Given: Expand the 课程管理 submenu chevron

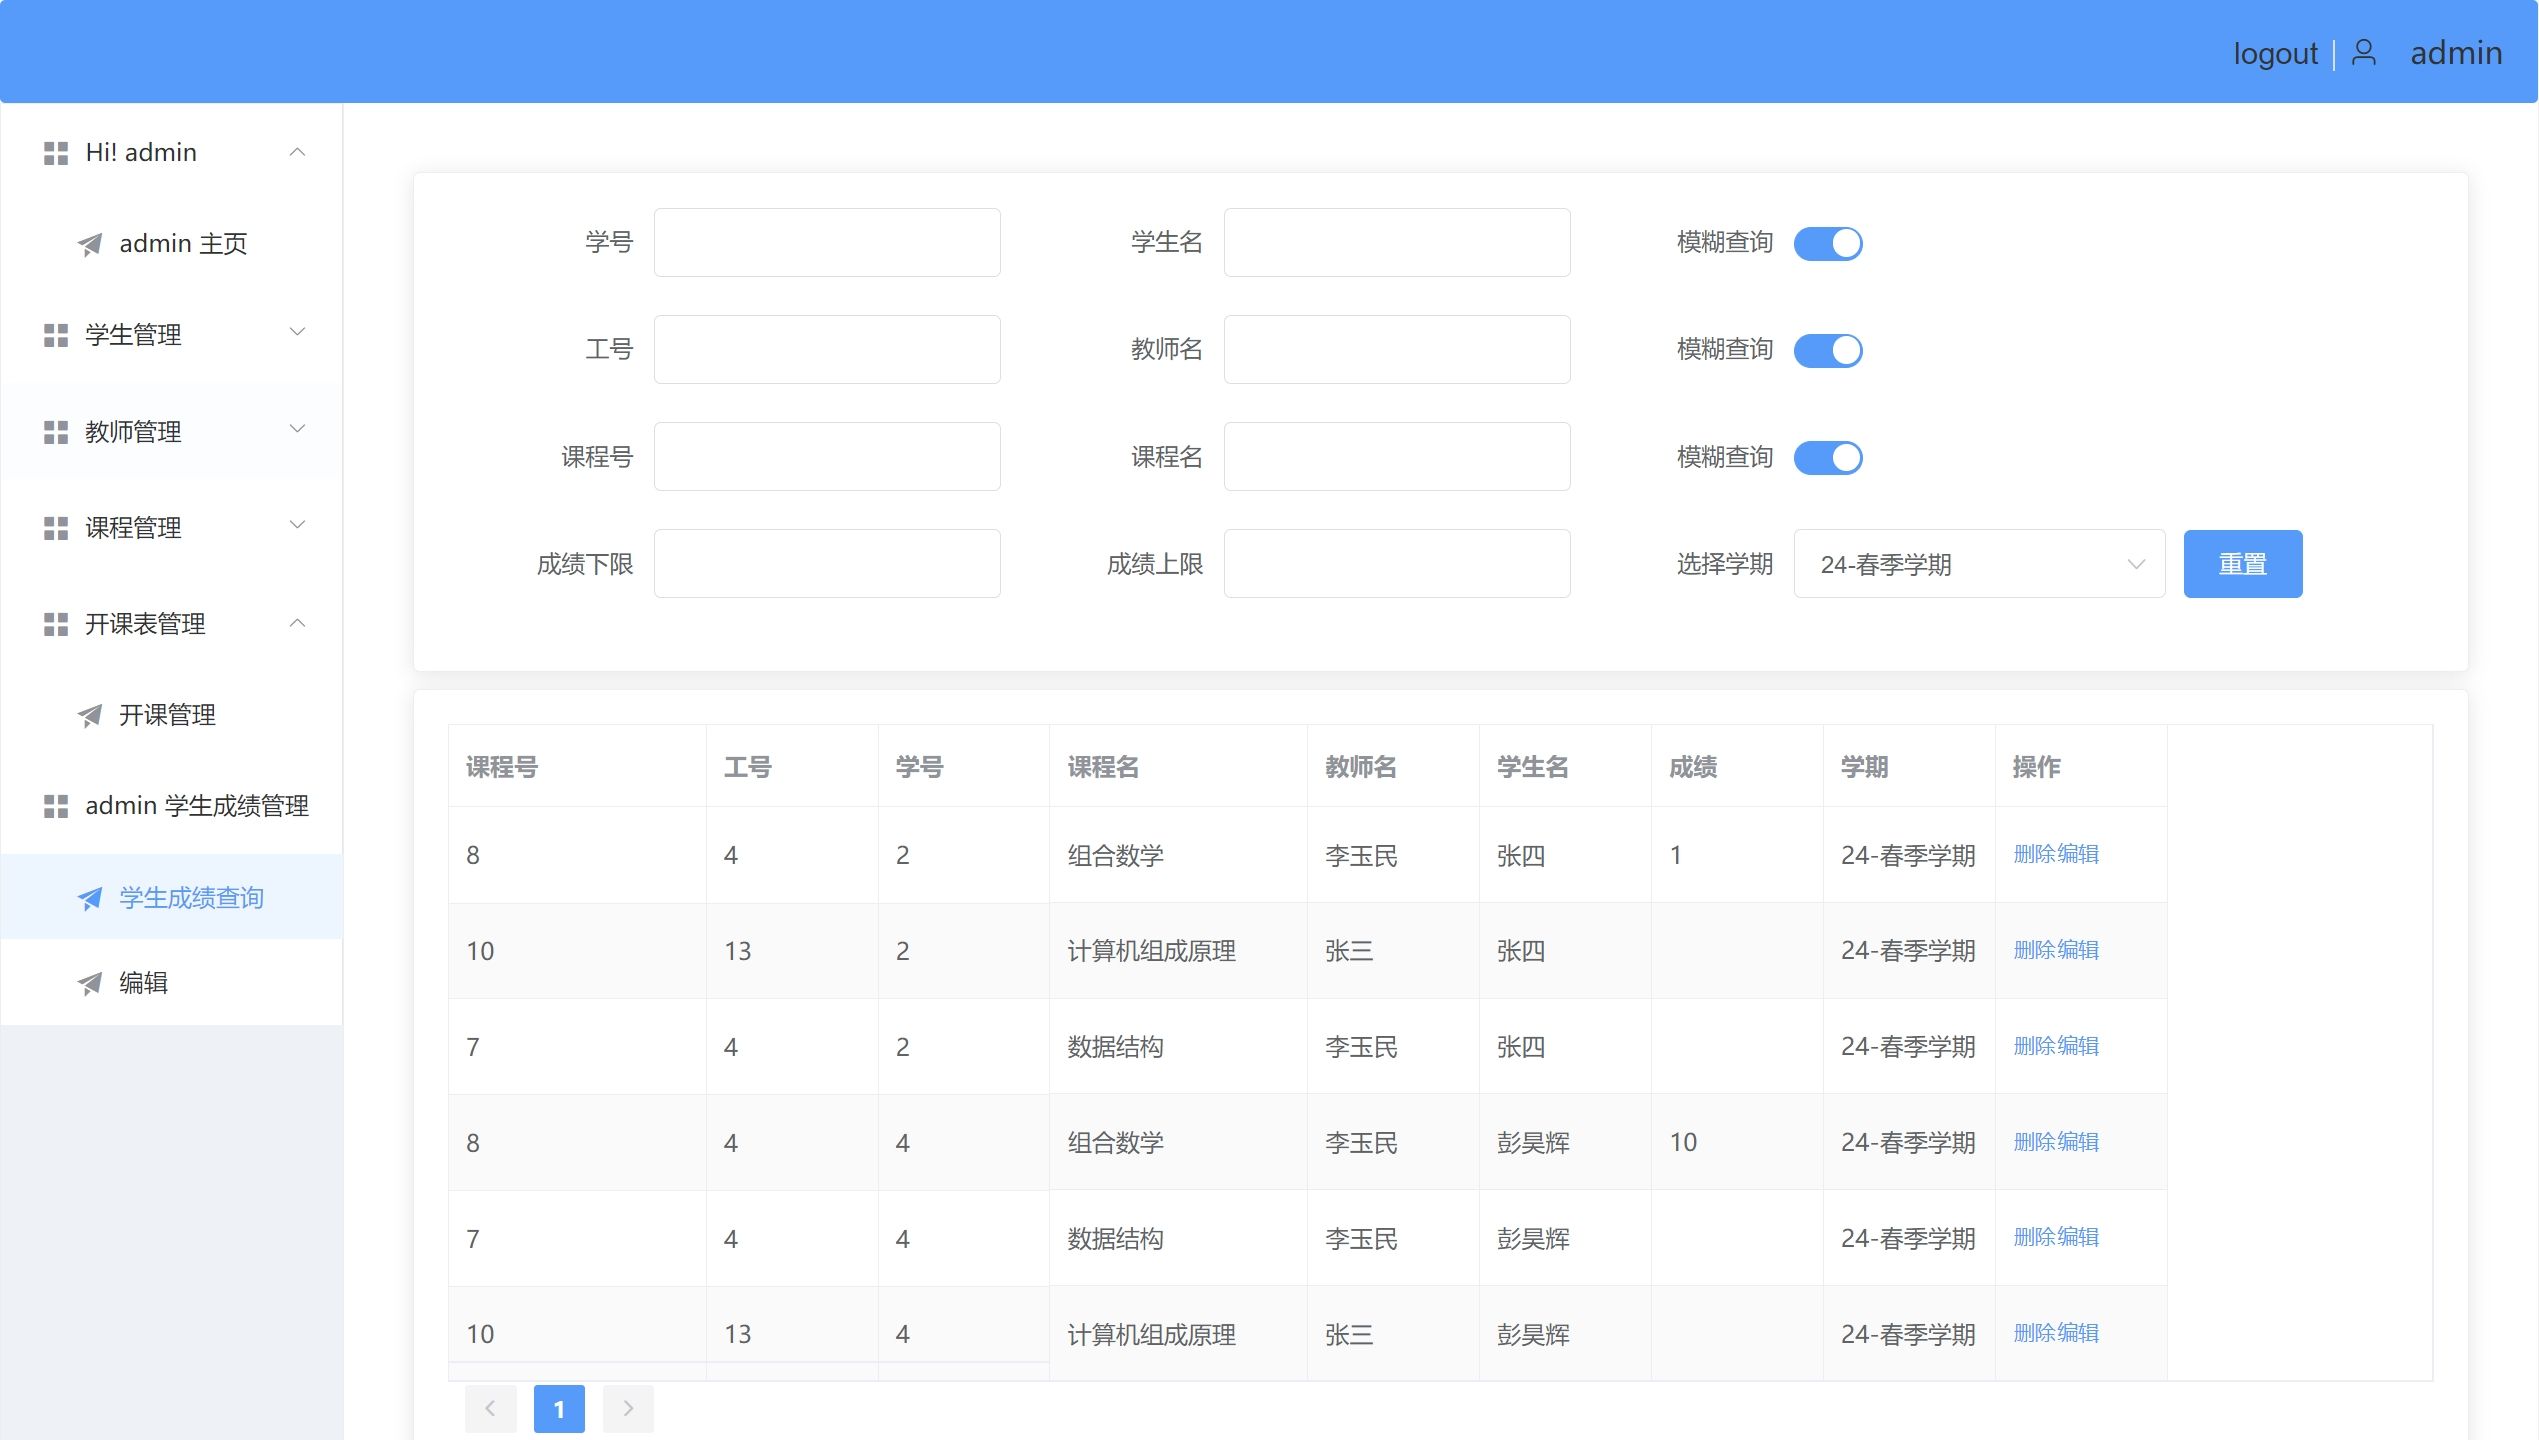Looking at the screenshot, I should click(x=297, y=525).
